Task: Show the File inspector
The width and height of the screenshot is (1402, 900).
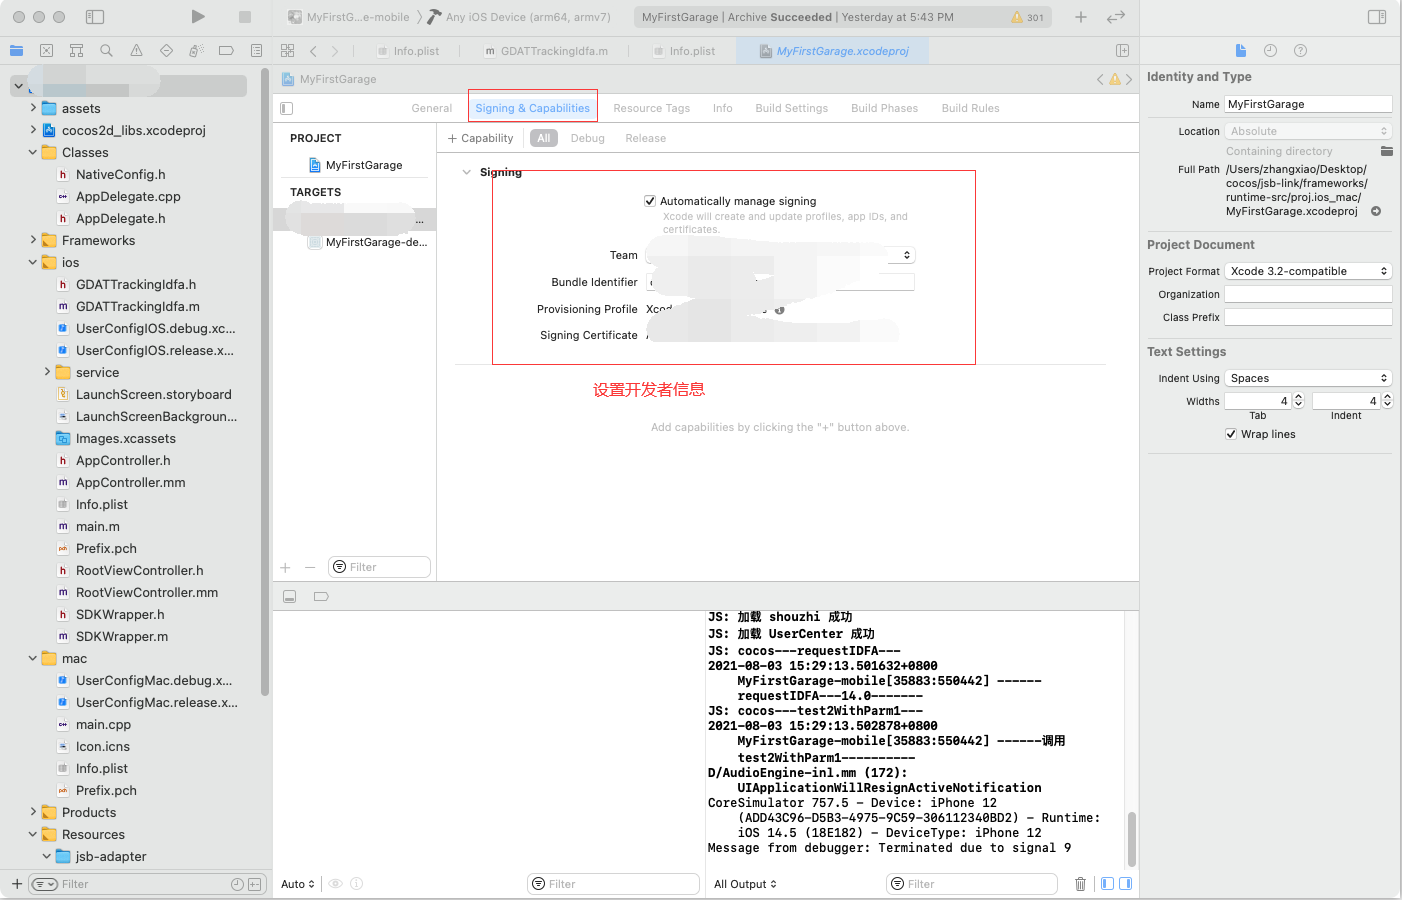Action: [x=1241, y=50]
